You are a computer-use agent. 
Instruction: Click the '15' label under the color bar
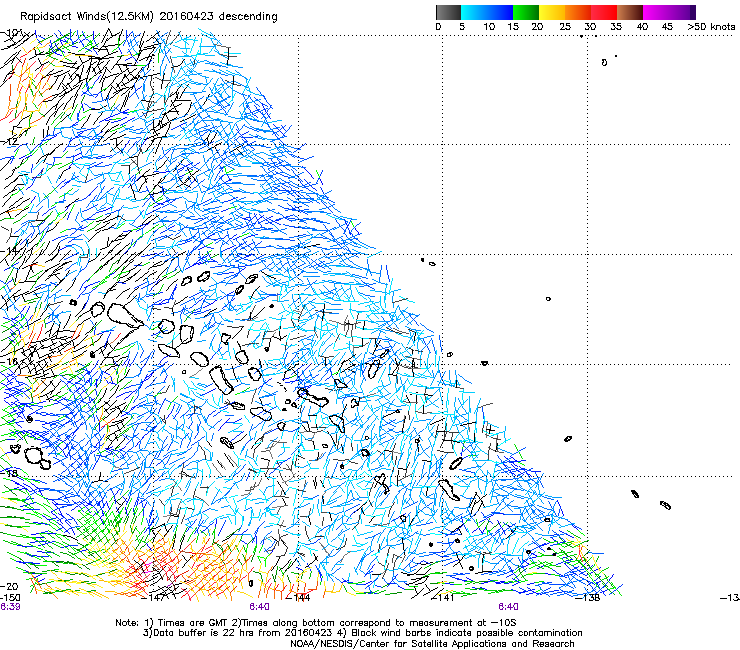(513, 27)
